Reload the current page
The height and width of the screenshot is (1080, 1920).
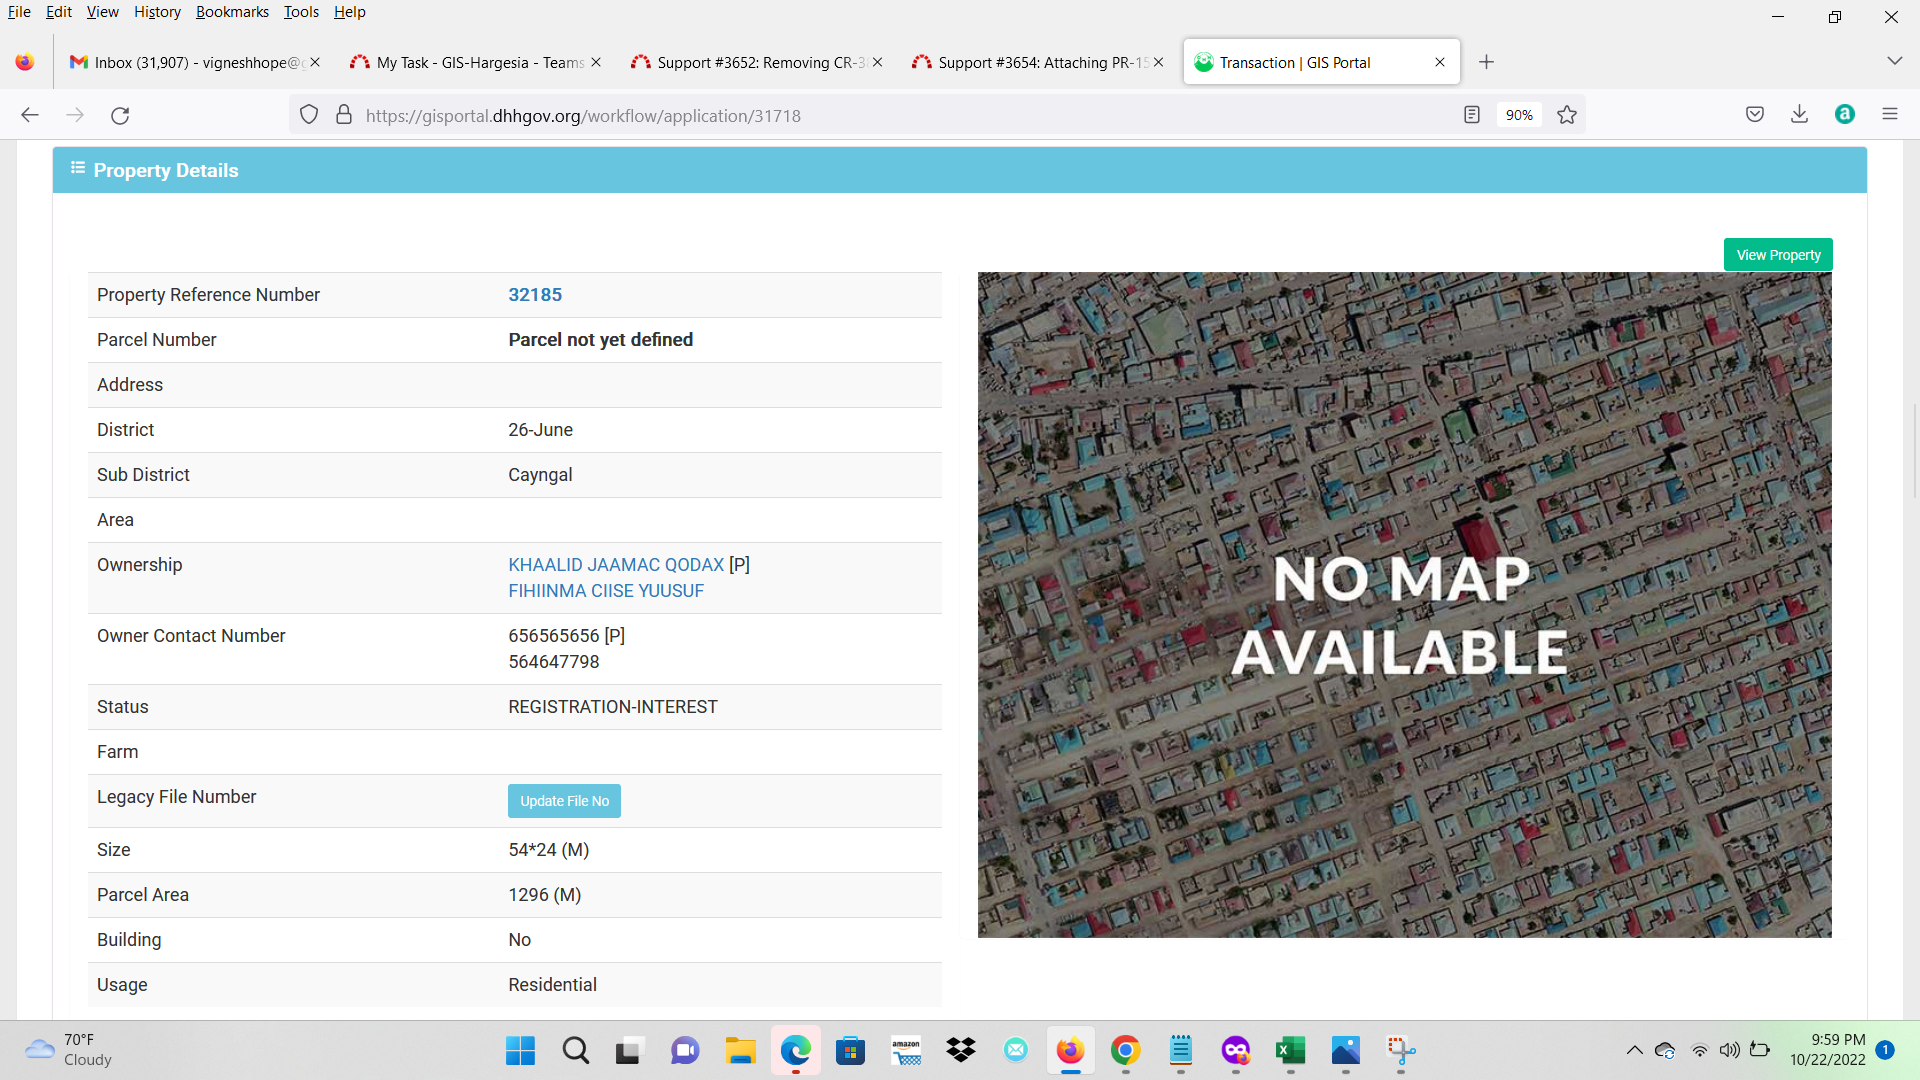[120, 115]
